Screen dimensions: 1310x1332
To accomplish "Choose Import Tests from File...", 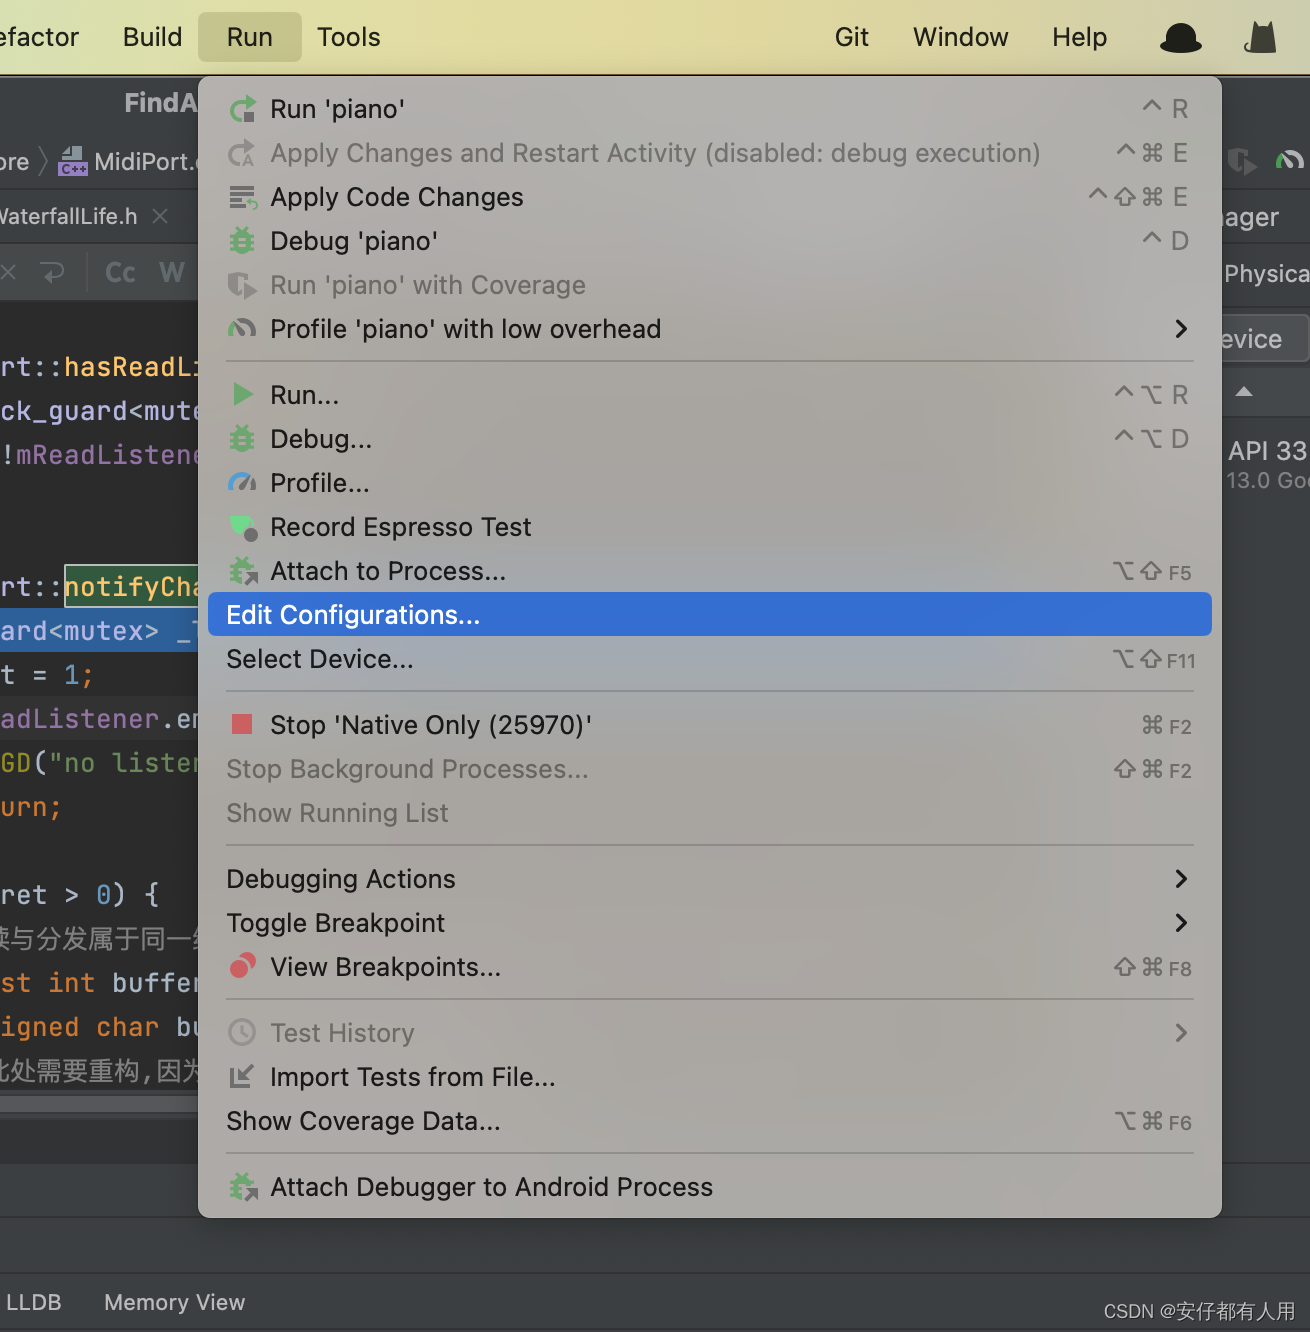I will tap(710, 1077).
